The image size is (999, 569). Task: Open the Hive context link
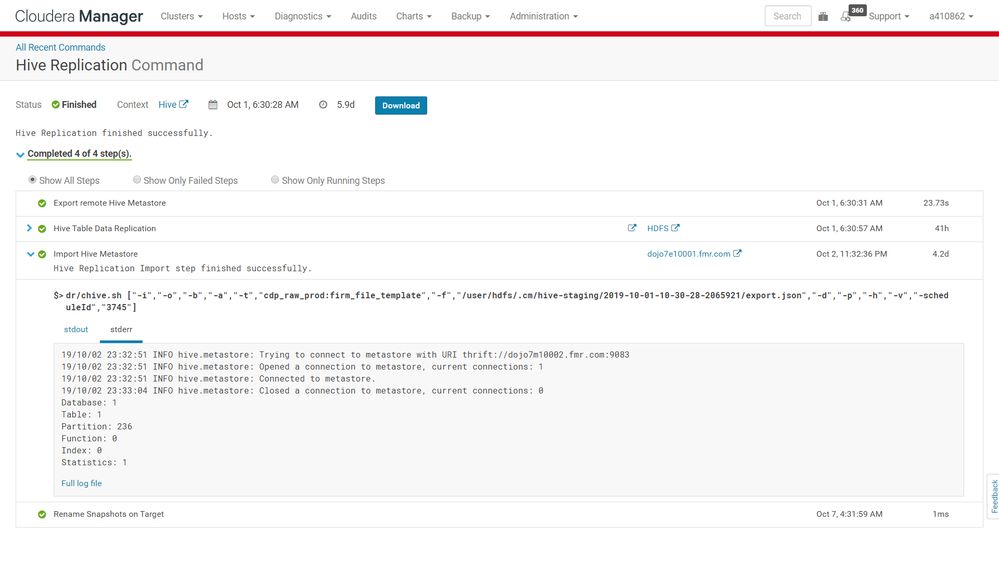[167, 104]
